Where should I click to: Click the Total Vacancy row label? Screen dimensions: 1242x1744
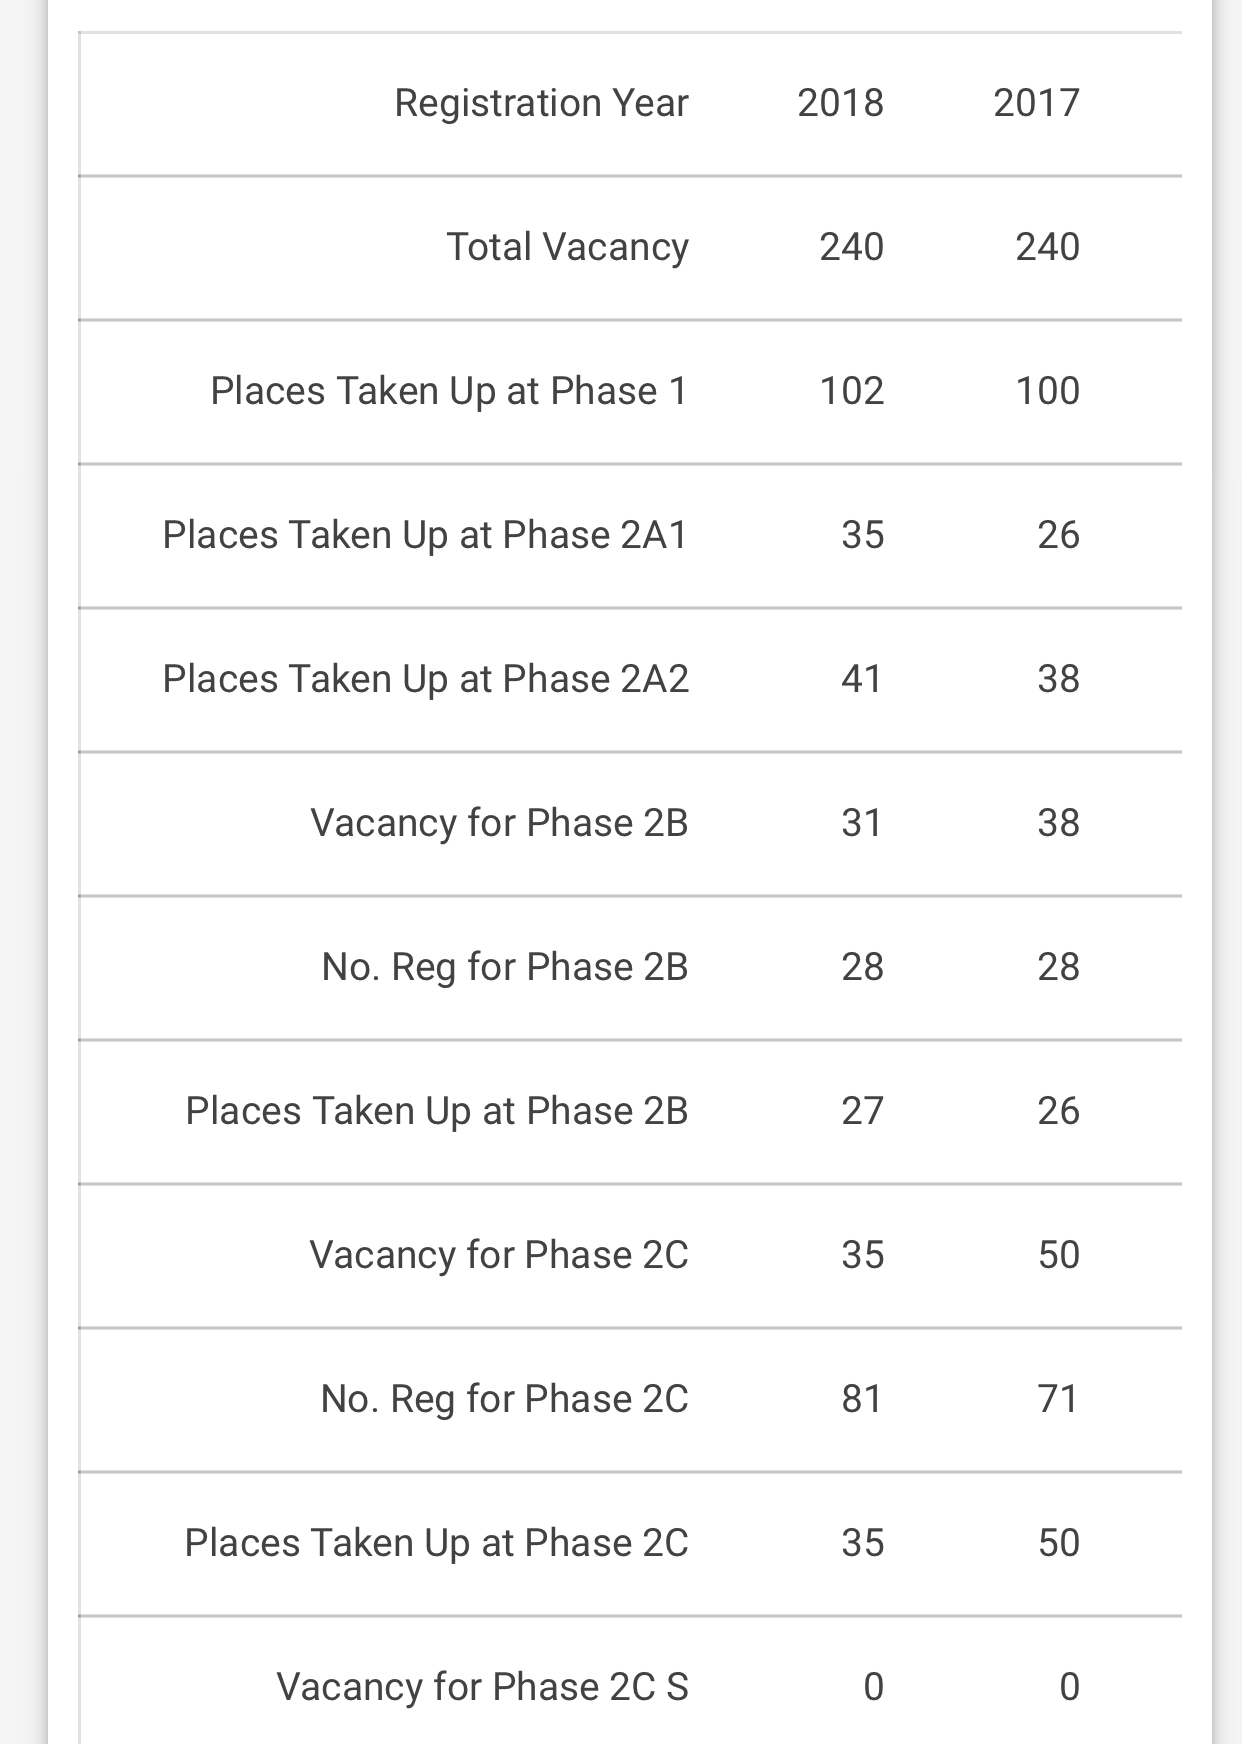(x=567, y=247)
